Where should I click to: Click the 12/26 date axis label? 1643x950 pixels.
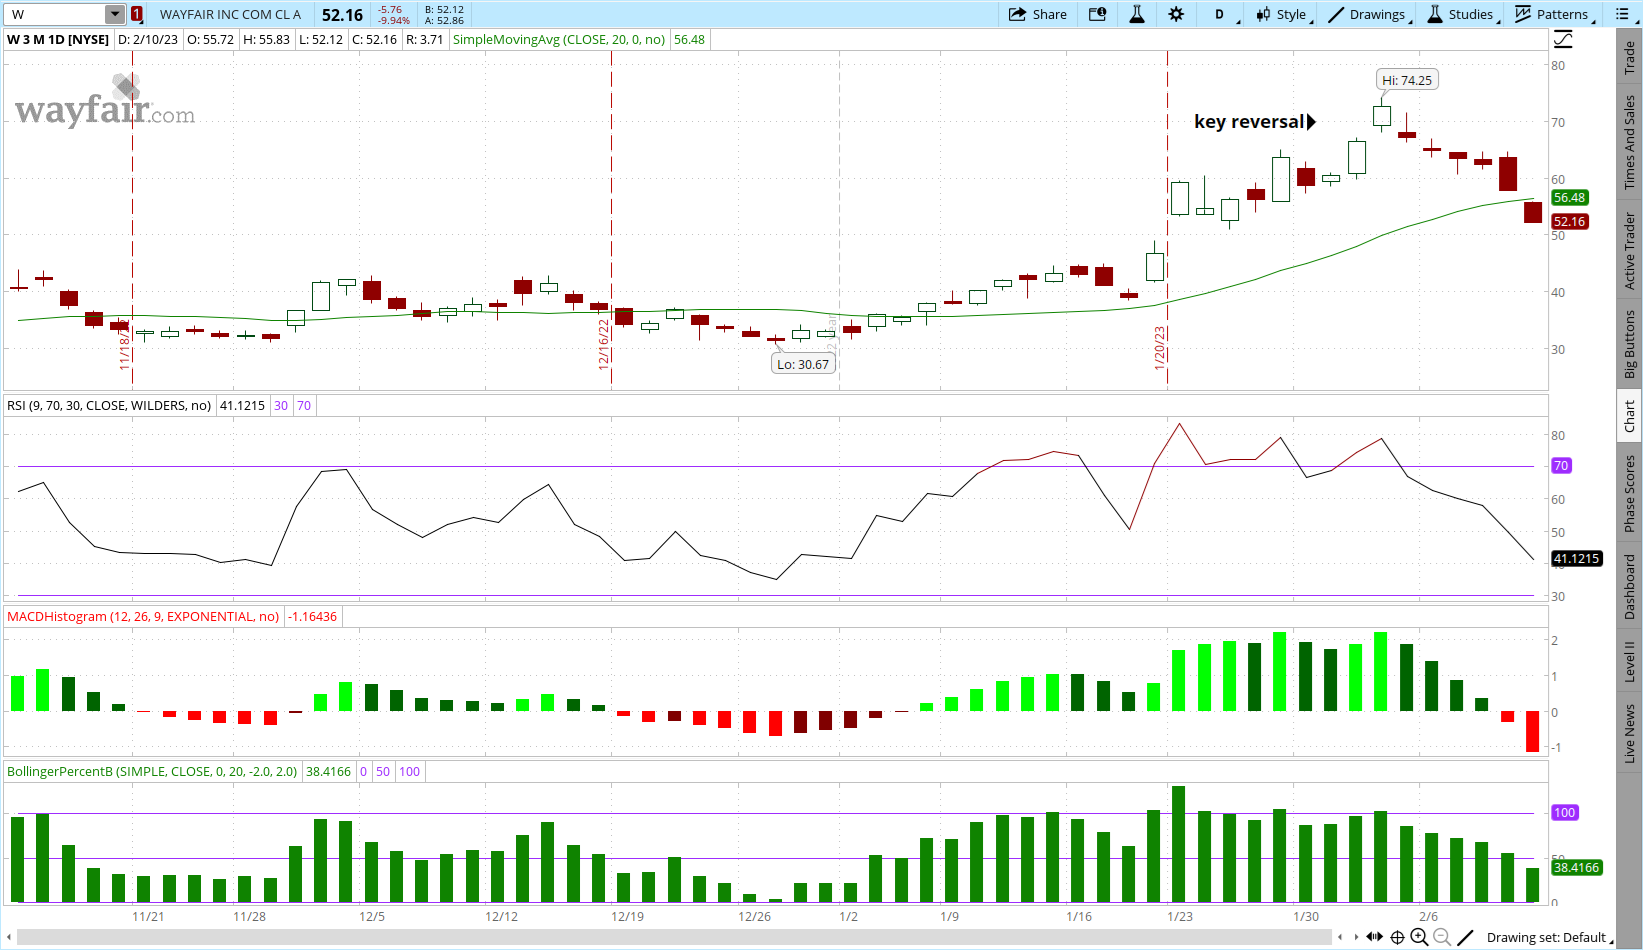tap(755, 916)
